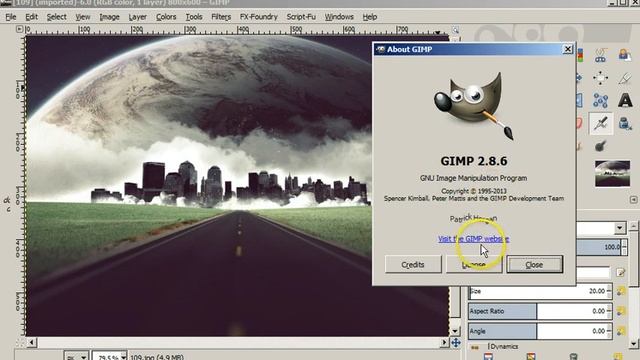Click tool options scrollbar up arrow
Image resolution: width=640 pixels, height=360 pixels.
click(634, 225)
